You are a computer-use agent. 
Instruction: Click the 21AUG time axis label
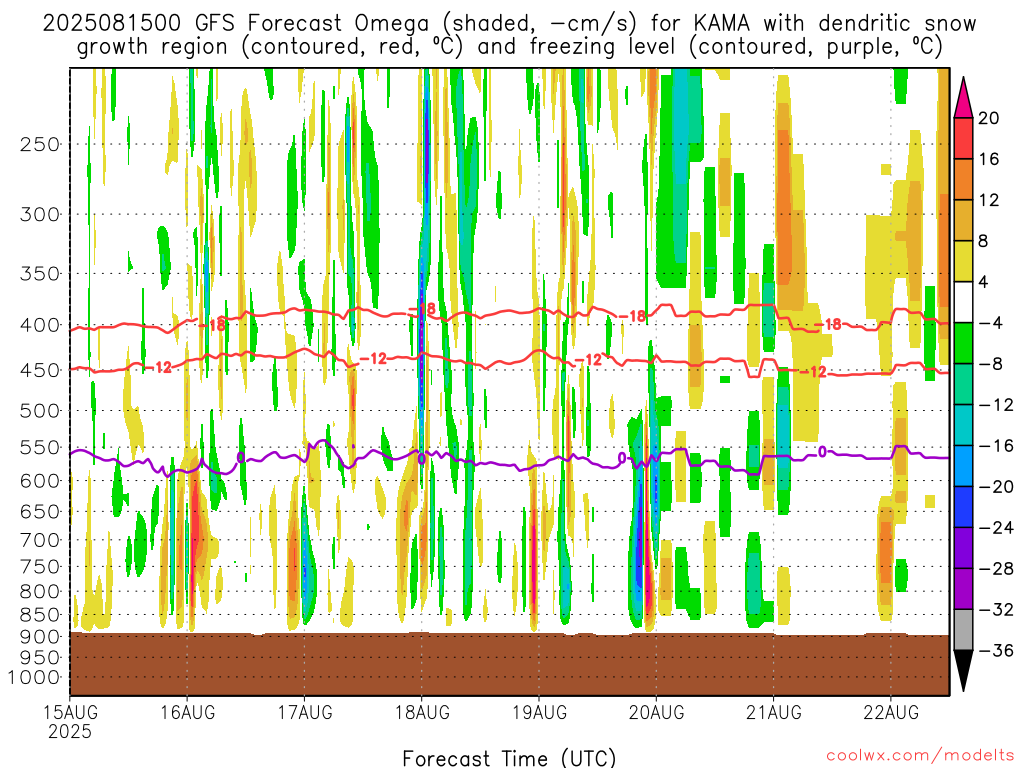click(774, 712)
